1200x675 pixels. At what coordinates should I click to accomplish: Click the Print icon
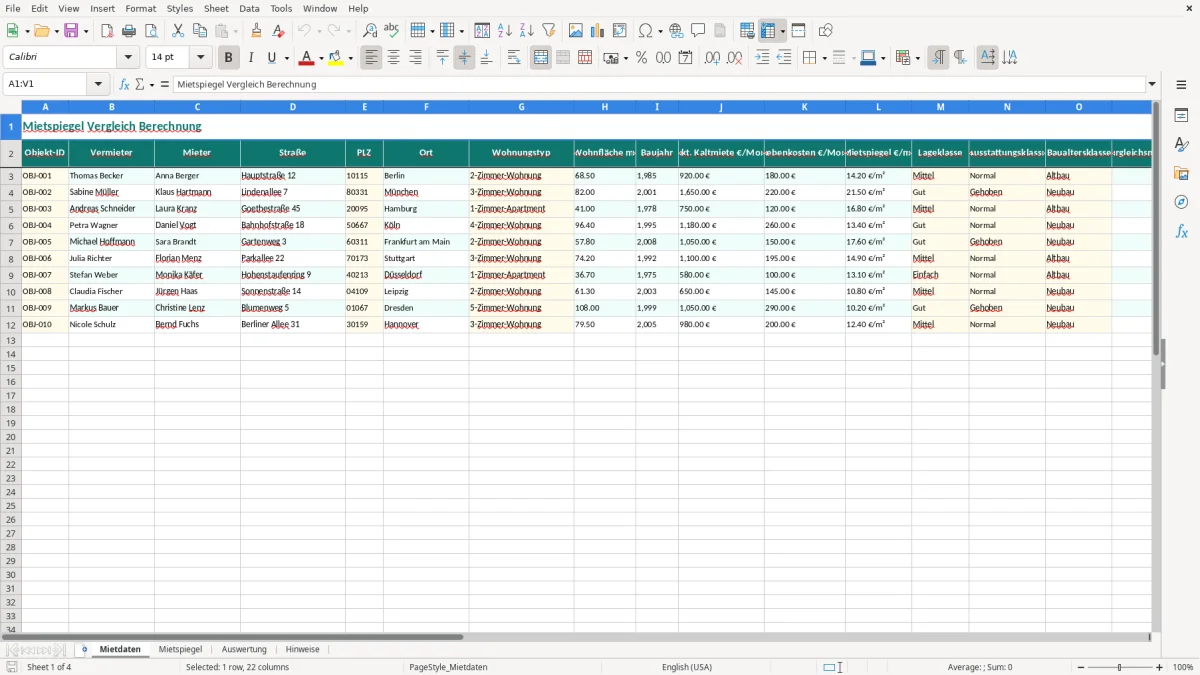coord(129,31)
